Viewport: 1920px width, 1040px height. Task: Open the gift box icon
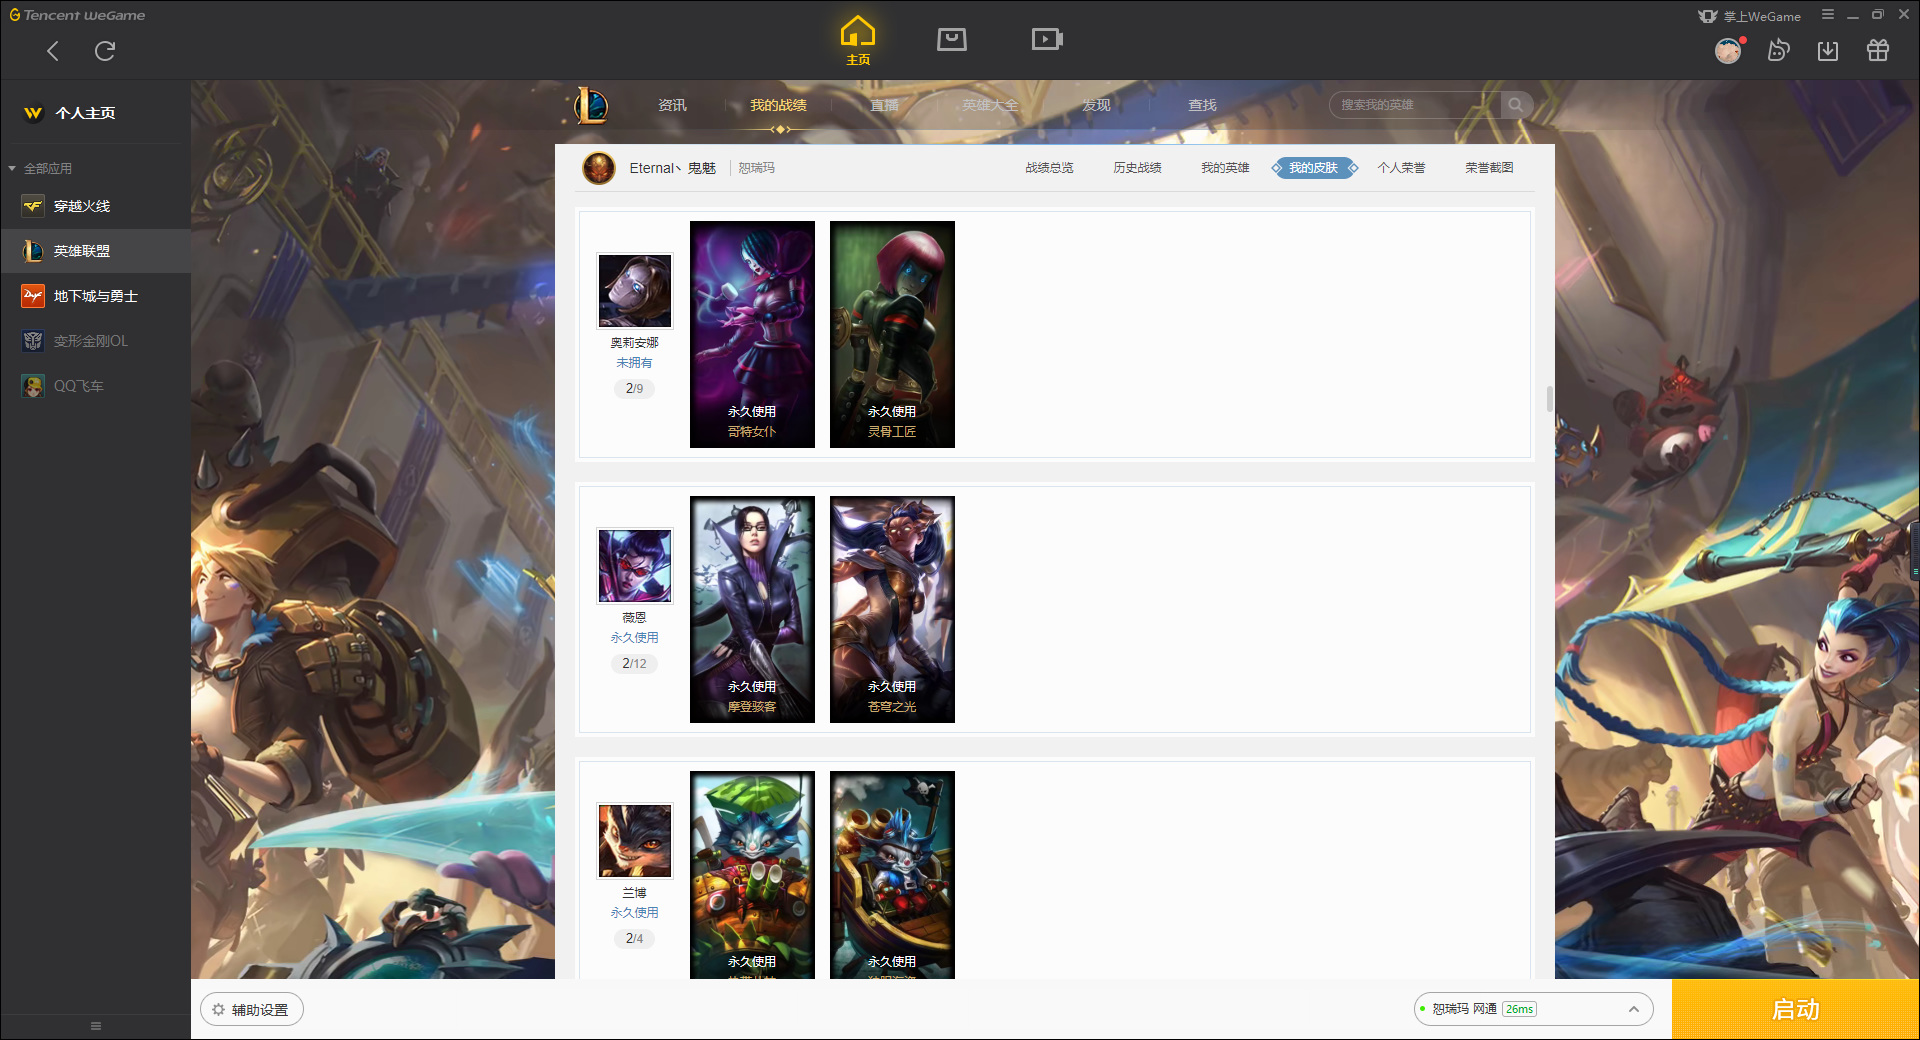(x=1878, y=50)
